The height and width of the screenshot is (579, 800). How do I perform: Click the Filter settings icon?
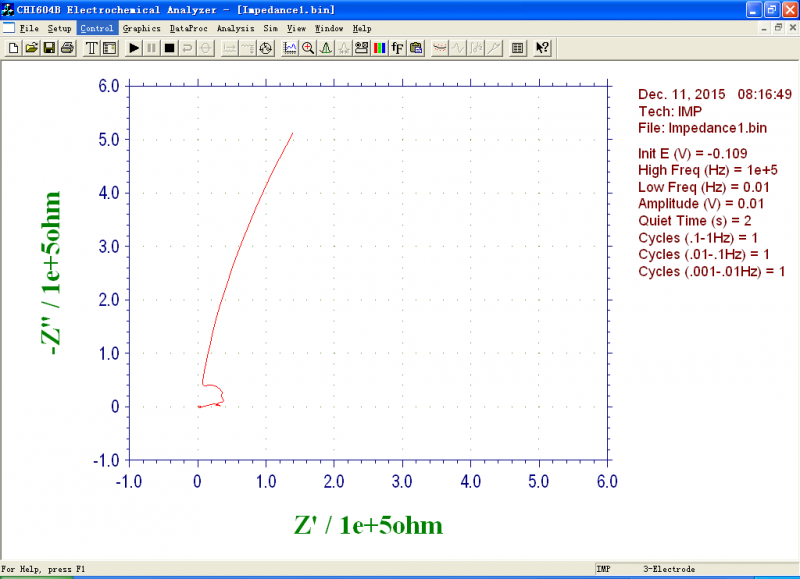pyautogui.click(x=247, y=48)
